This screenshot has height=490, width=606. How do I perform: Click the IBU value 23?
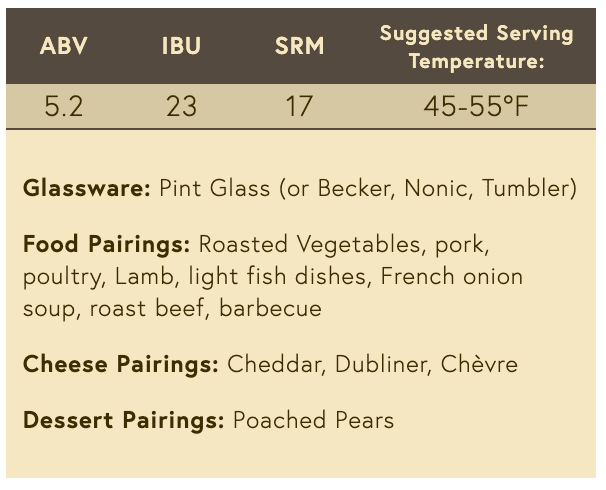181,106
